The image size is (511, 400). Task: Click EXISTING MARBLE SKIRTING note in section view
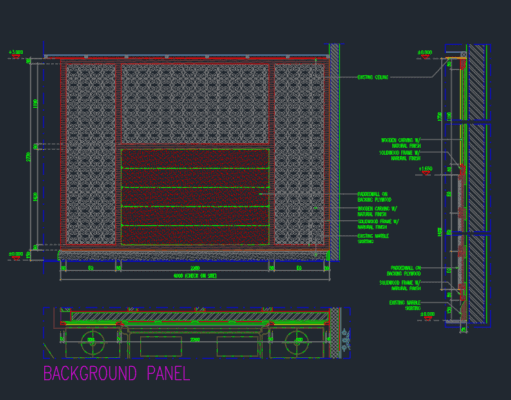coord(405,305)
